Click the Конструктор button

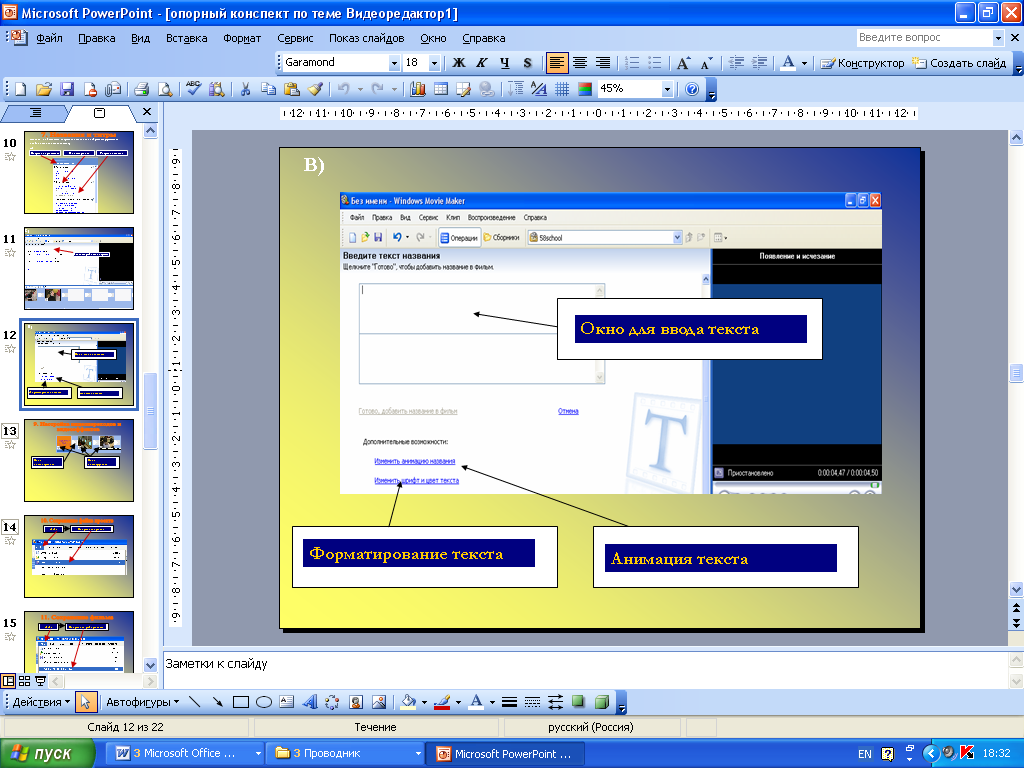(x=863, y=63)
